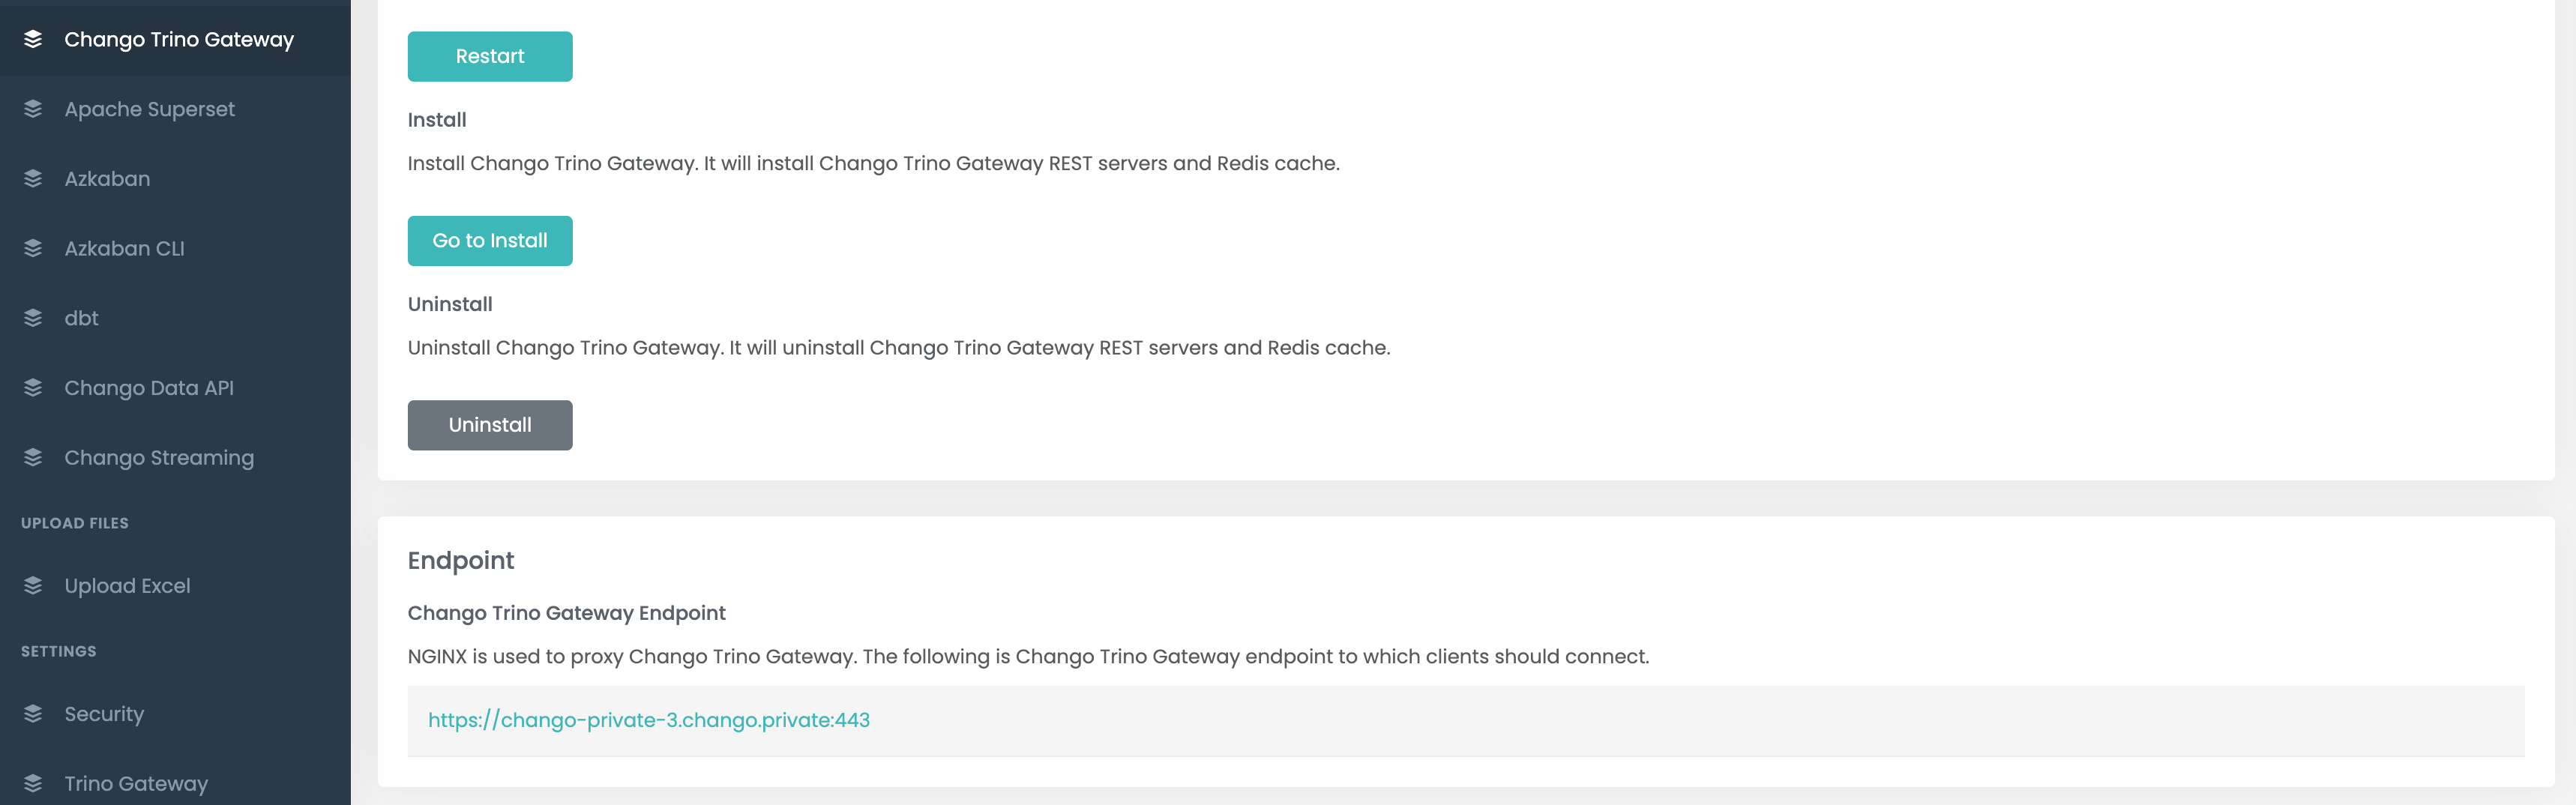The height and width of the screenshot is (805, 2576).
Task: Click the Chango Data API layers icon
Action: coord(33,387)
